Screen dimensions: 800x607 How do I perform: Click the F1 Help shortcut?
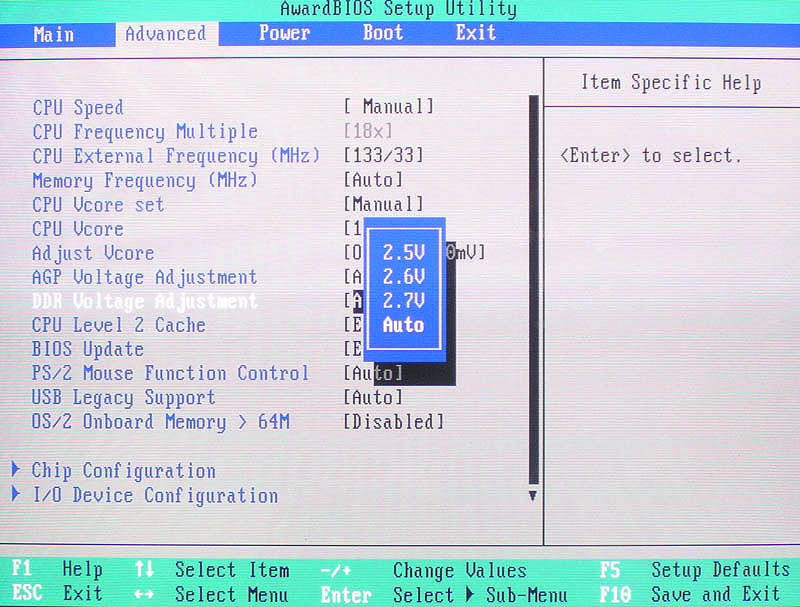pyautogui.click(x=58, y=570)
